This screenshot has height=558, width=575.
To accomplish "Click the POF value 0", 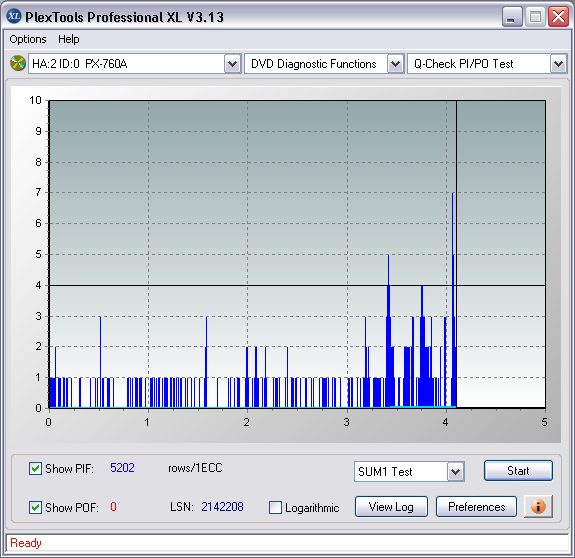I will point(113,507).
